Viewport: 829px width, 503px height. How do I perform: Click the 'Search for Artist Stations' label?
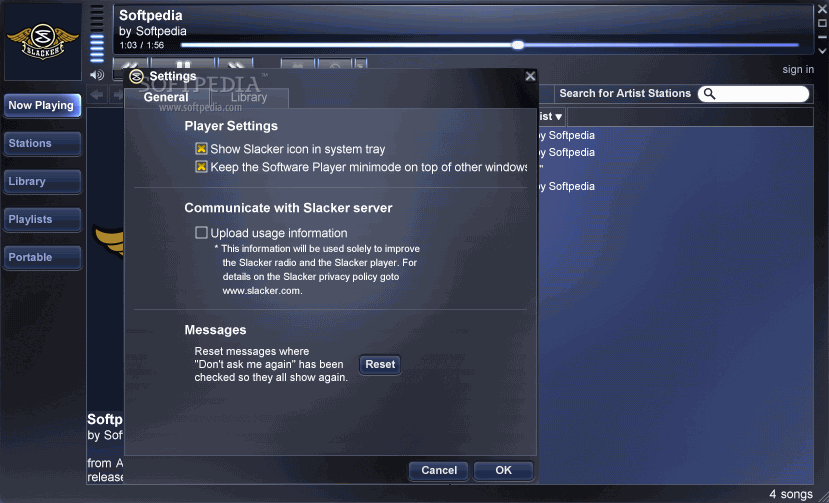(x=625, y=94)
